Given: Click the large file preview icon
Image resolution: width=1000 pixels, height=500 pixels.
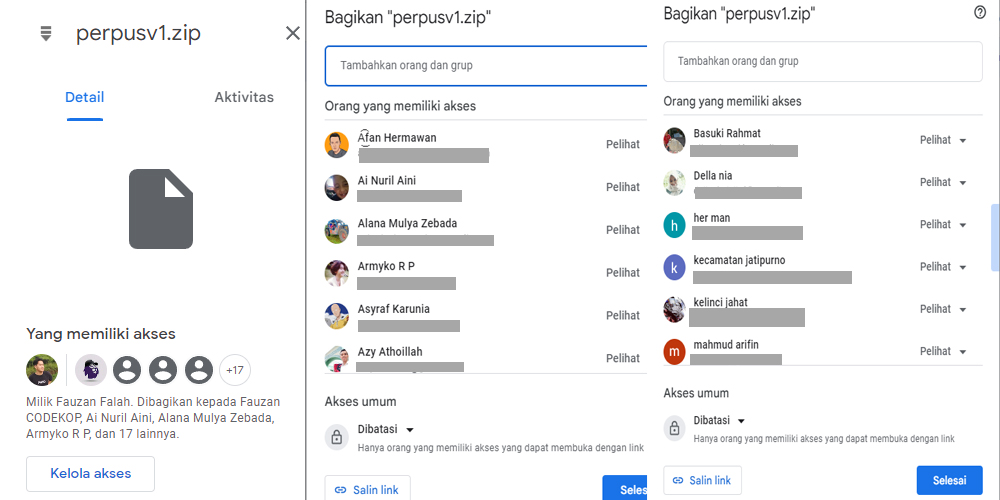Looking at the screenshot, I should pos(161,209).
